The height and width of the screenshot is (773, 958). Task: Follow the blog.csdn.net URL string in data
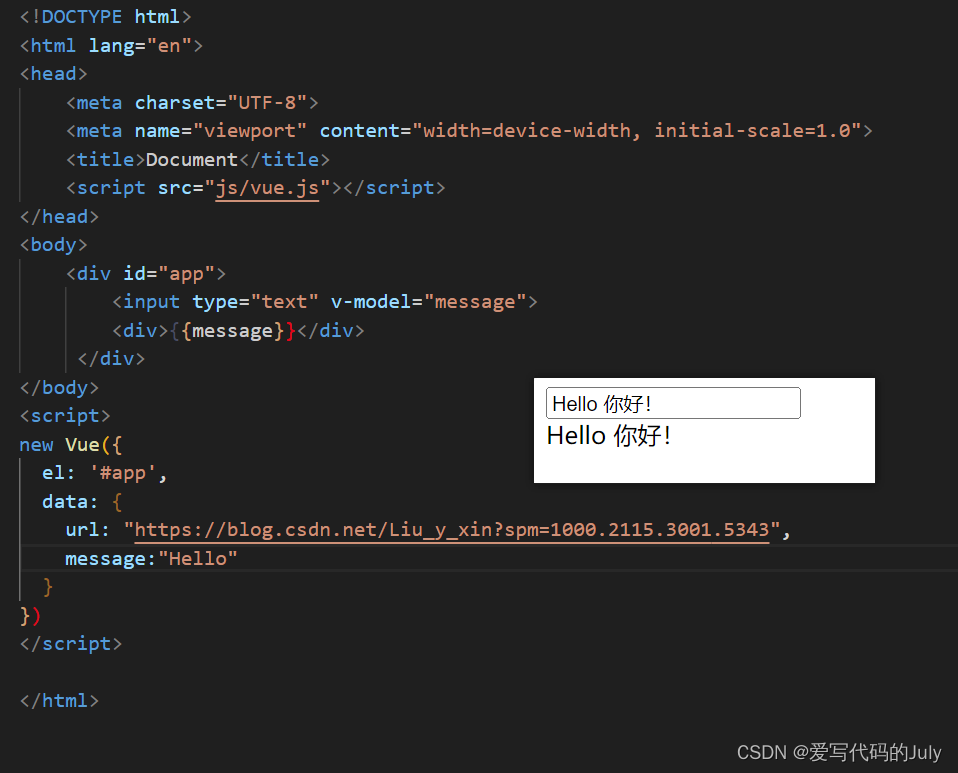(452, 530)
